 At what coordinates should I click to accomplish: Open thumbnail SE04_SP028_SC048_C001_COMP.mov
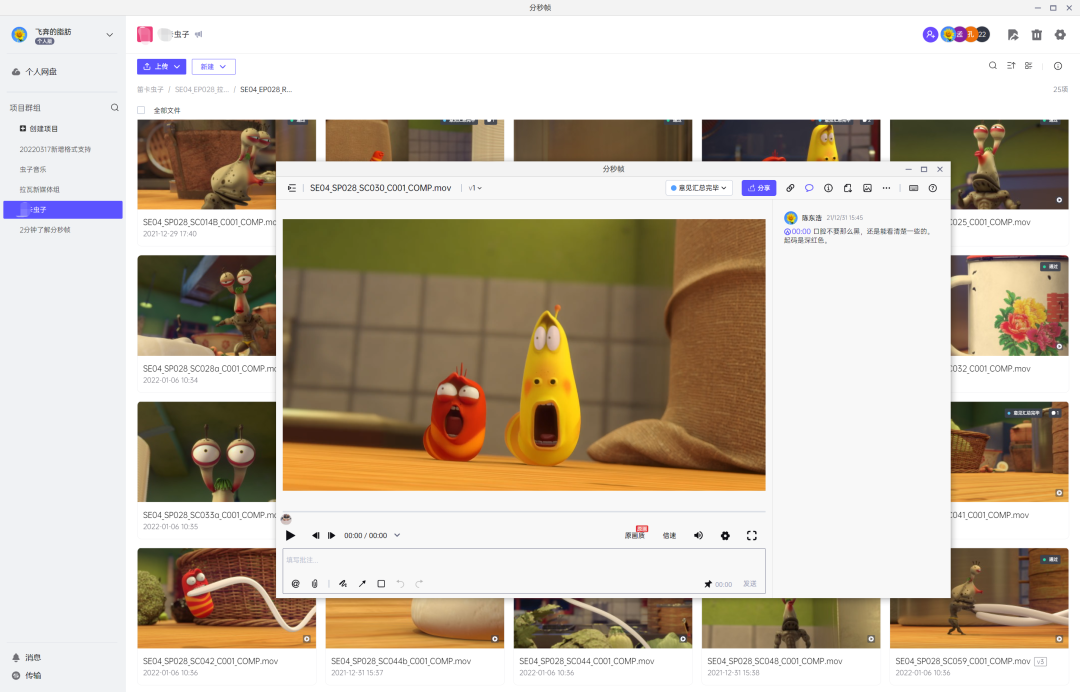point(791,622)
